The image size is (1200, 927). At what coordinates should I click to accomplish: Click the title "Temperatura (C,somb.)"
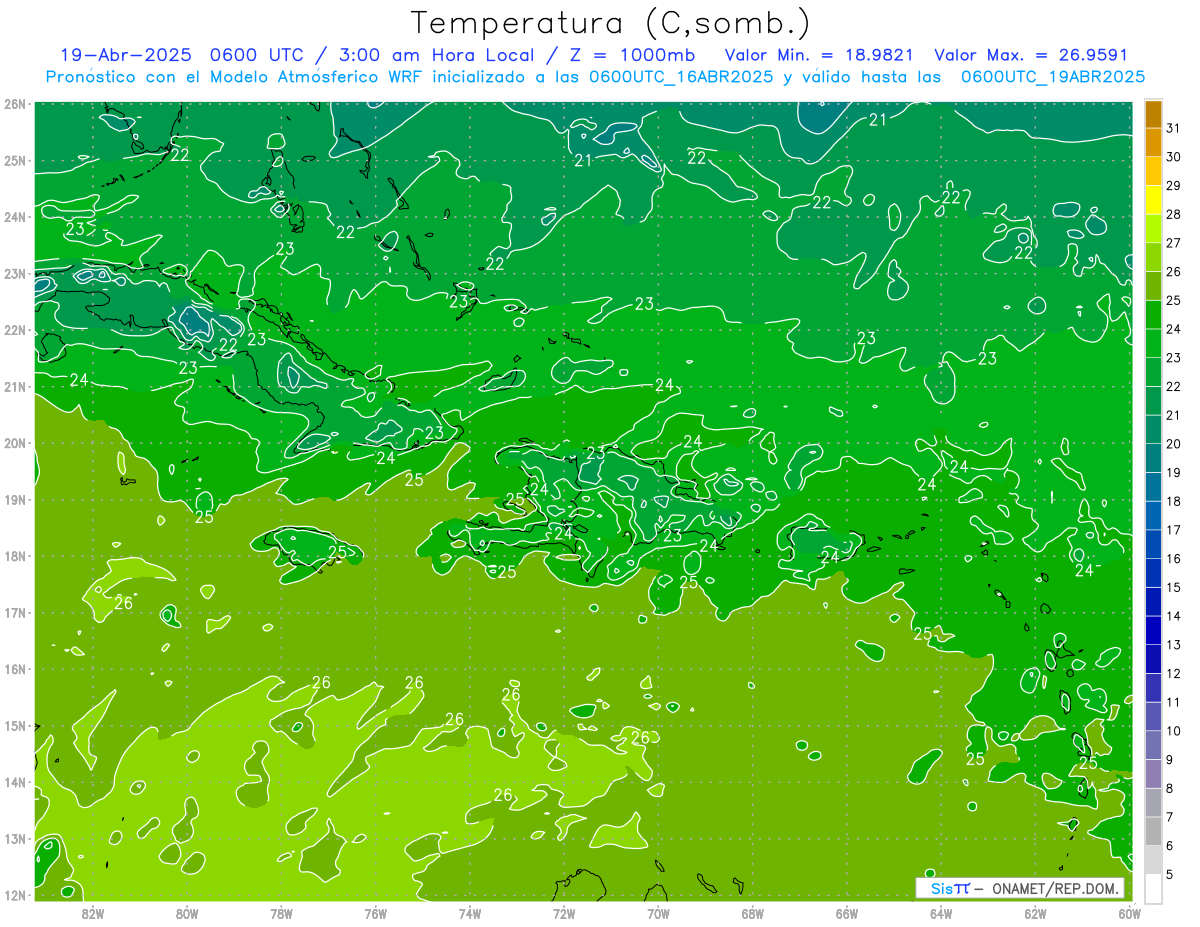610,23
